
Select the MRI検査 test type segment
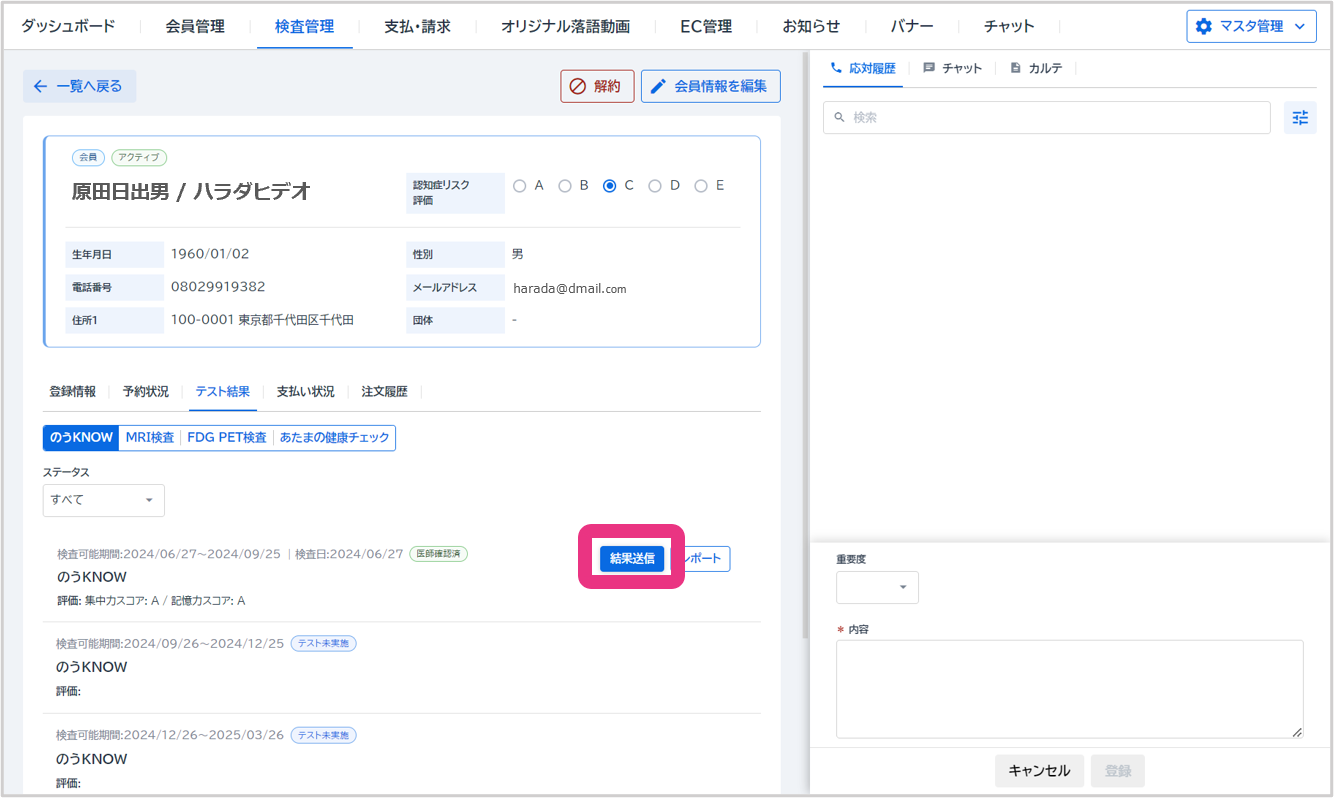pyautogui.click(x=150, y=438)
